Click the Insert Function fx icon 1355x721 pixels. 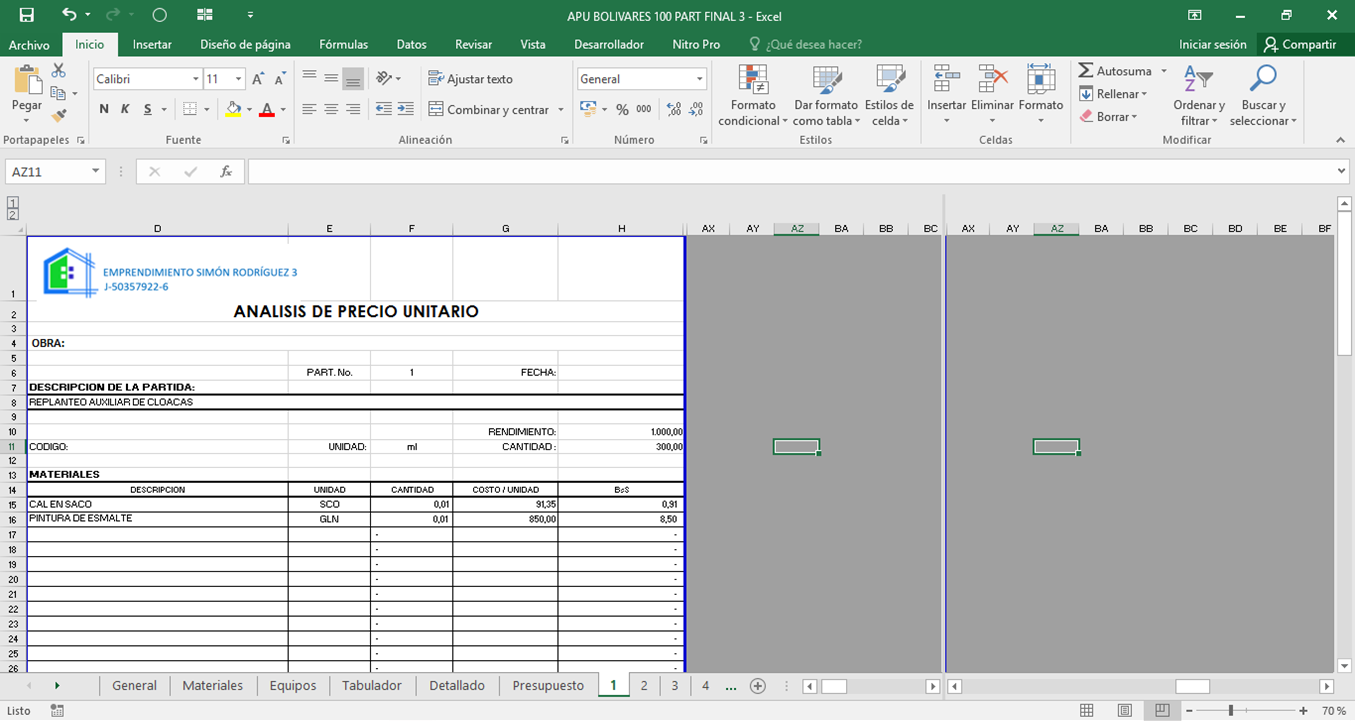227,172
